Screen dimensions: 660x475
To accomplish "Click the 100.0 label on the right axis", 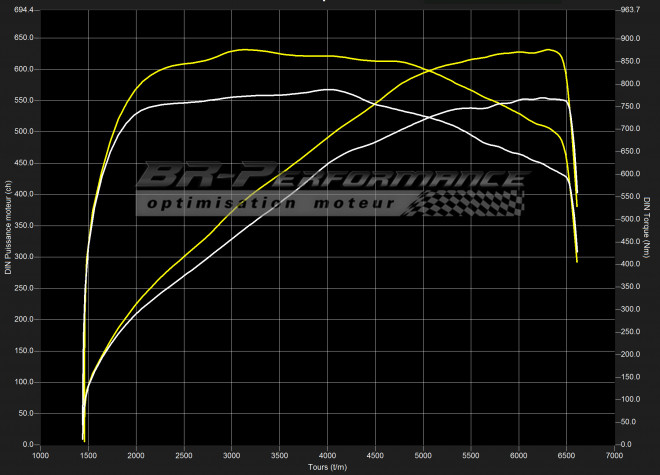I will point(629,400).
